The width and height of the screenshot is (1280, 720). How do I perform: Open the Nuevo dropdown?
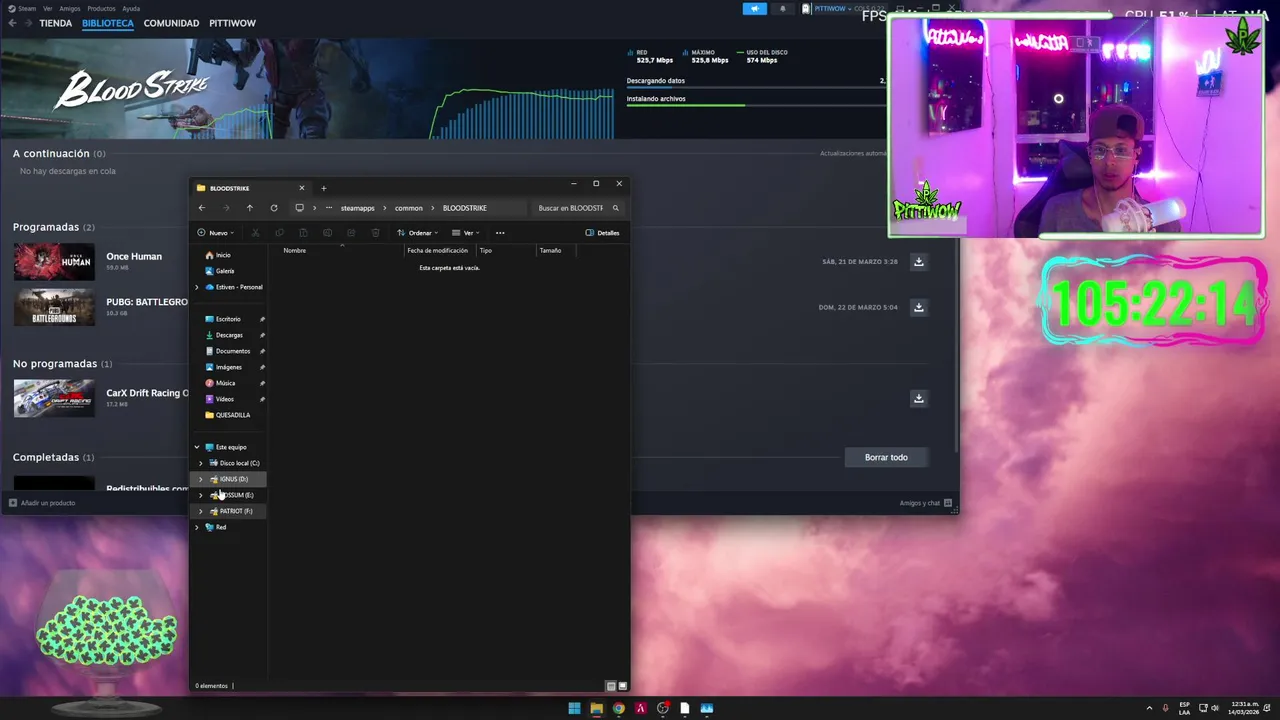coord(215,233)
